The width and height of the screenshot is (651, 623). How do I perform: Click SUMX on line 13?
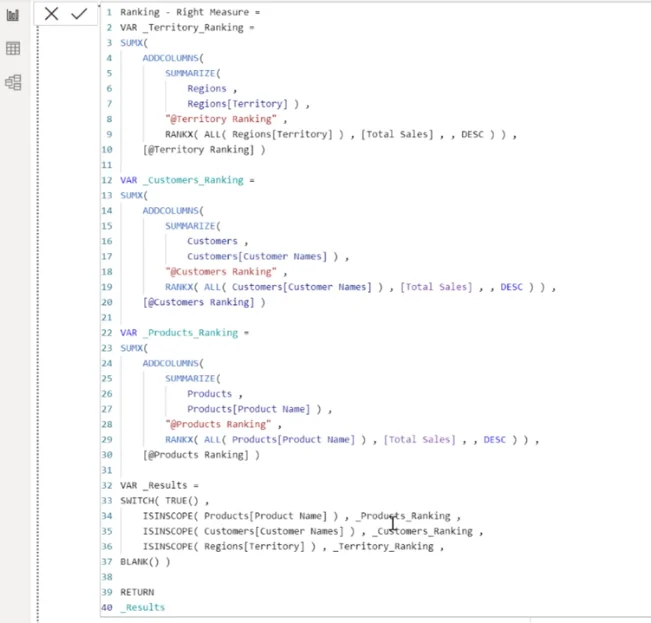pos(132,195)
